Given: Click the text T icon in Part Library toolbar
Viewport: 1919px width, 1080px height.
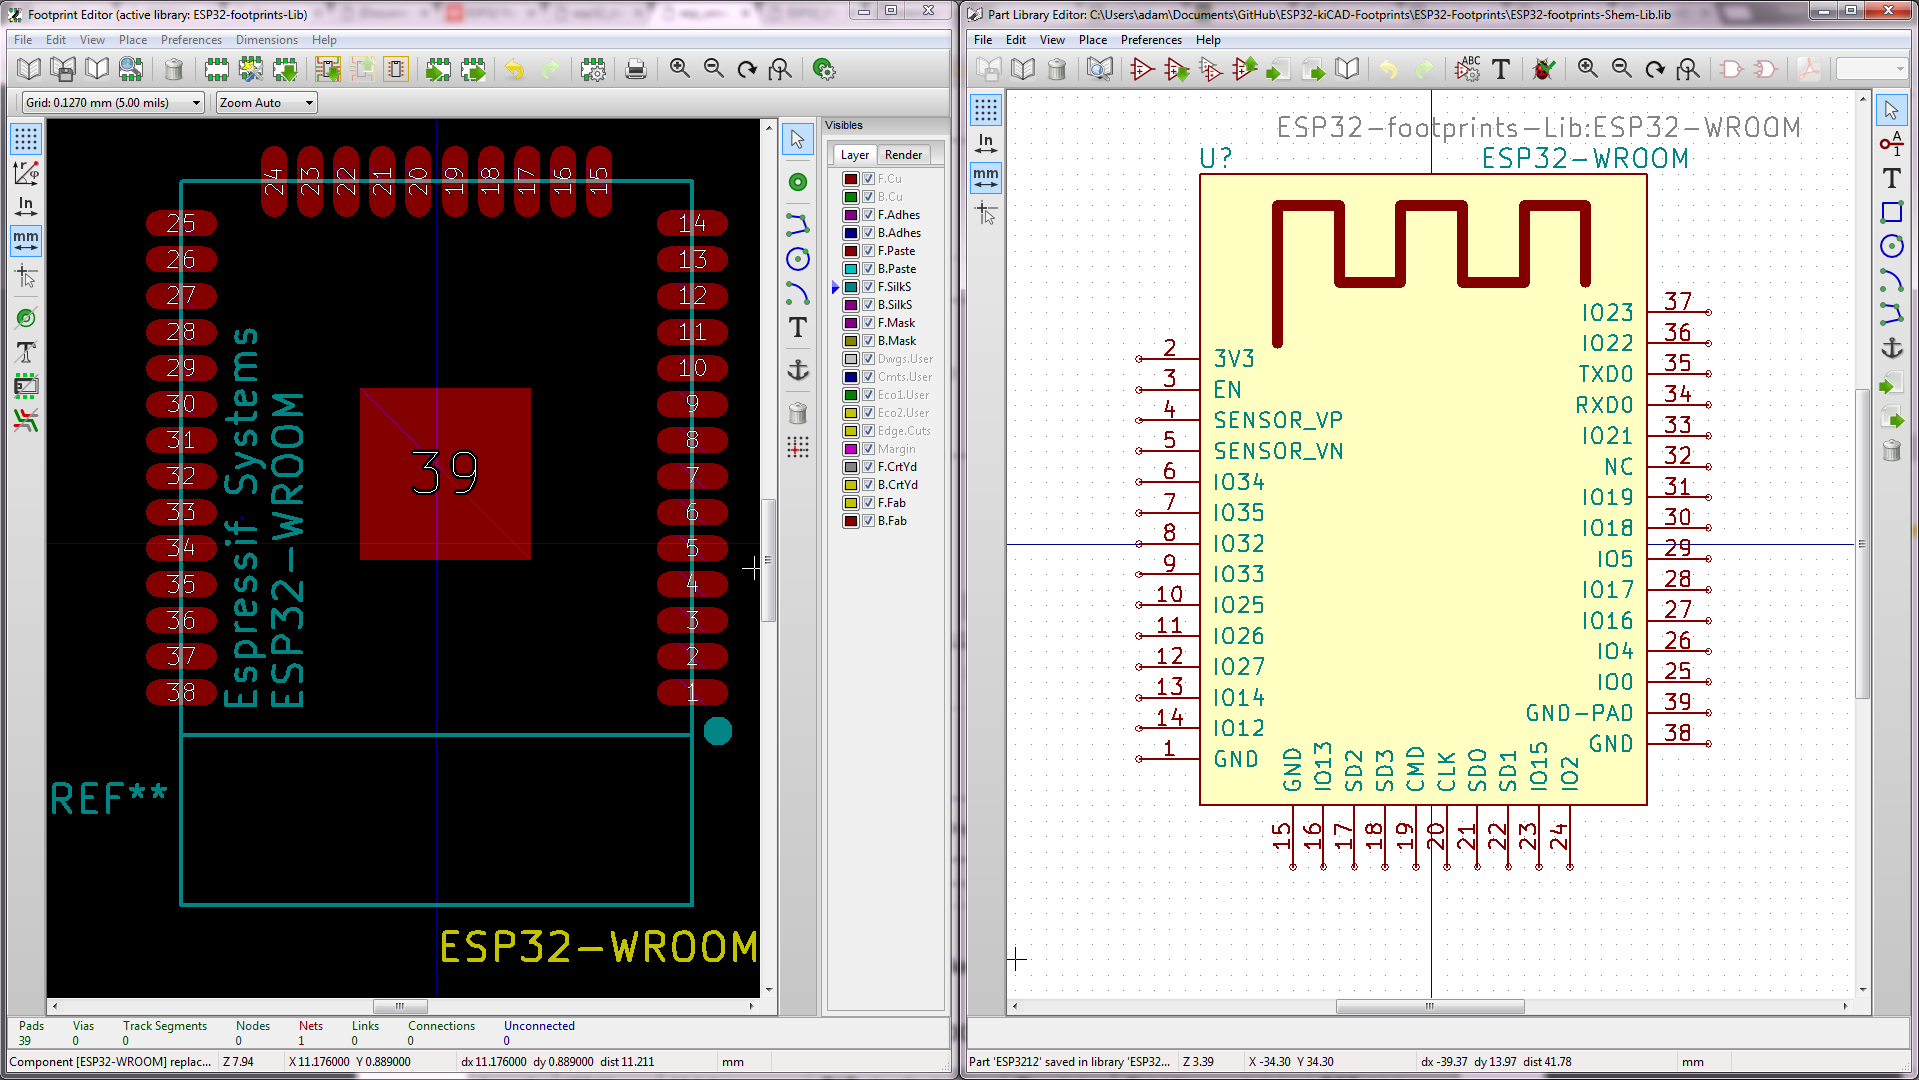Looking at the screenshot, I should click(x=1500, y=69).
